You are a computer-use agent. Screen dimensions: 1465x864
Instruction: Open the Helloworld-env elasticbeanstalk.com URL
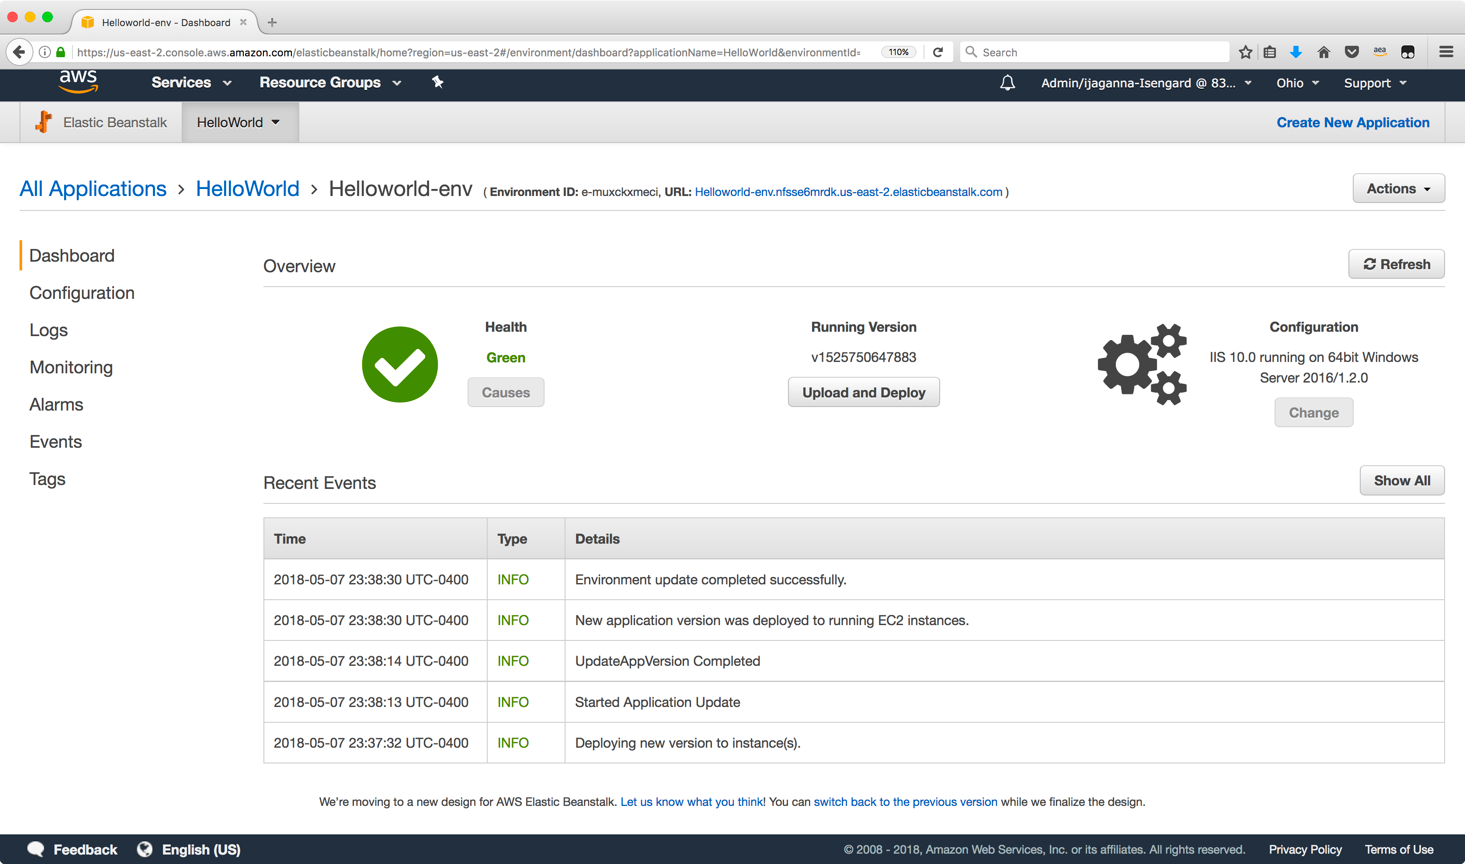point(848,192)
